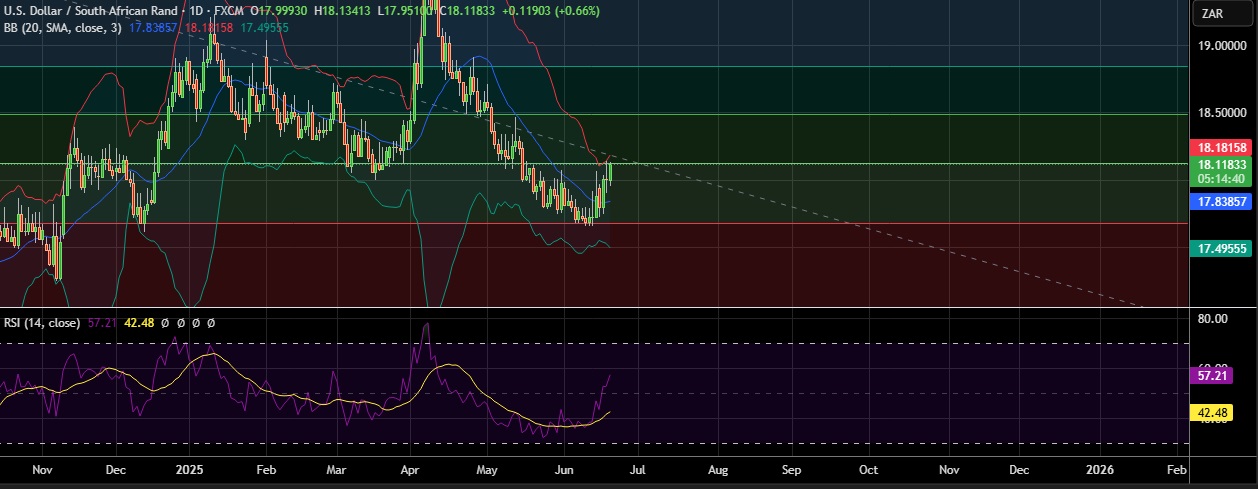Click the 2025 year label on time axis
The image size is (1258, 489).
coord(188,469)
